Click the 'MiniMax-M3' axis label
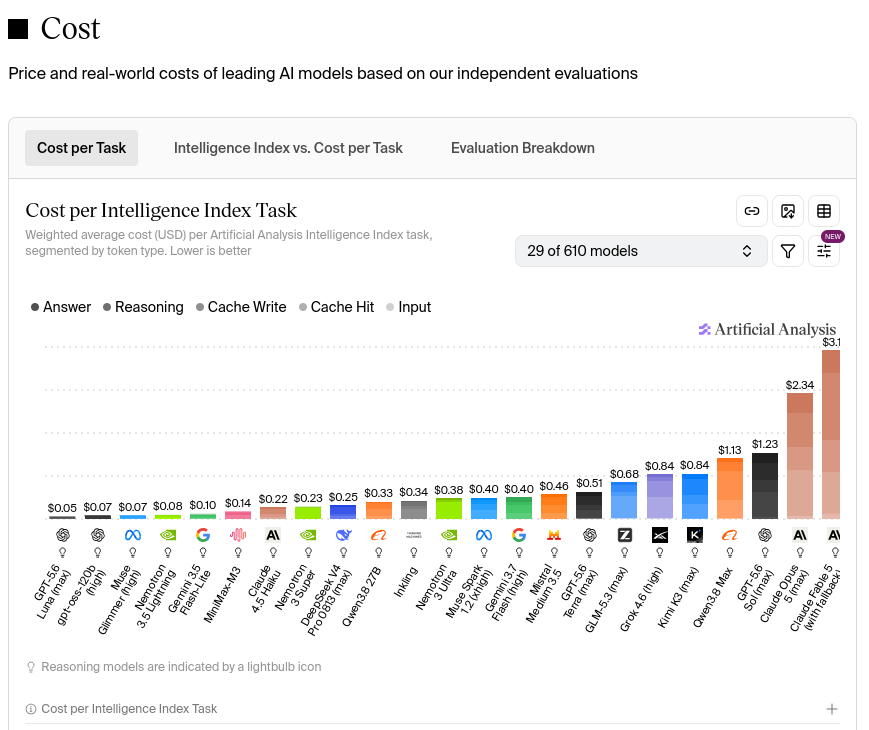This screenshot has height=730, width=869. (222, 595)
